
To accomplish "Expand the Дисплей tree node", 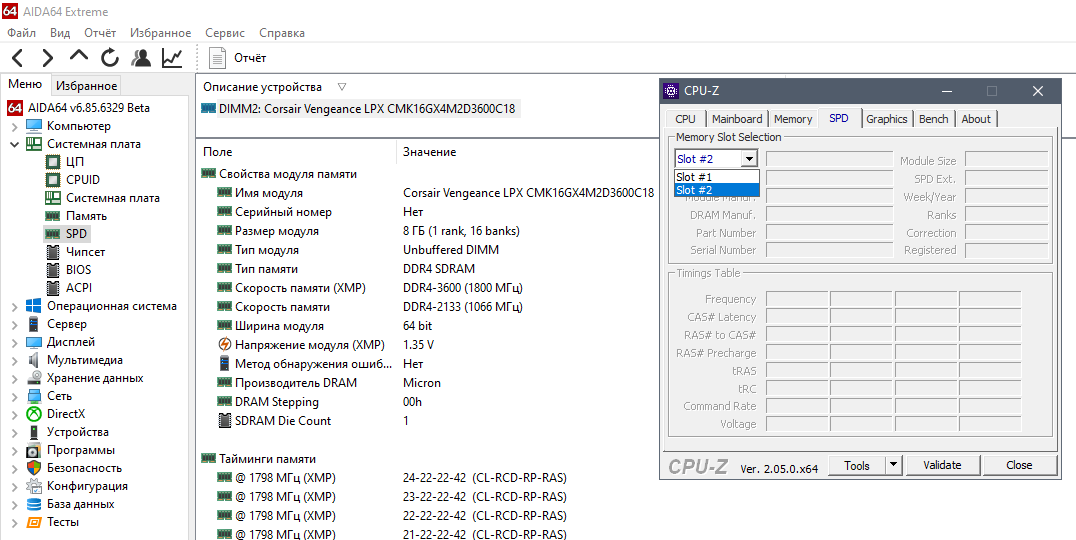I will click(14, 342).
